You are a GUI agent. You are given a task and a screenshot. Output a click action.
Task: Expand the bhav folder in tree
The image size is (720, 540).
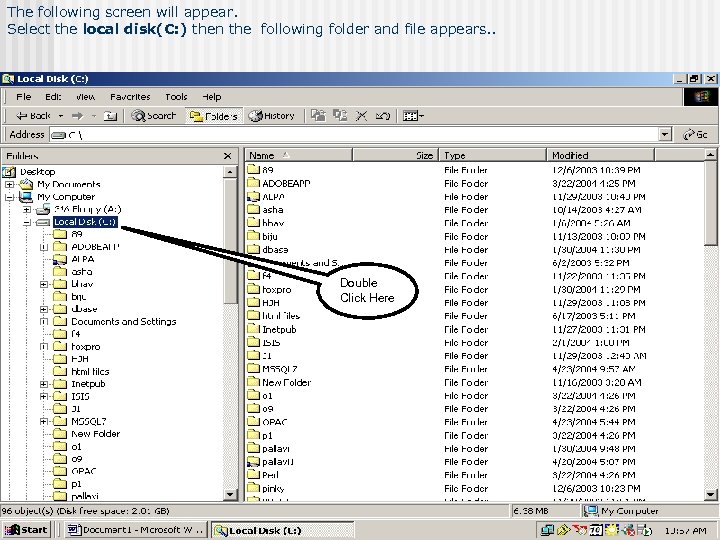pos(44,284)
